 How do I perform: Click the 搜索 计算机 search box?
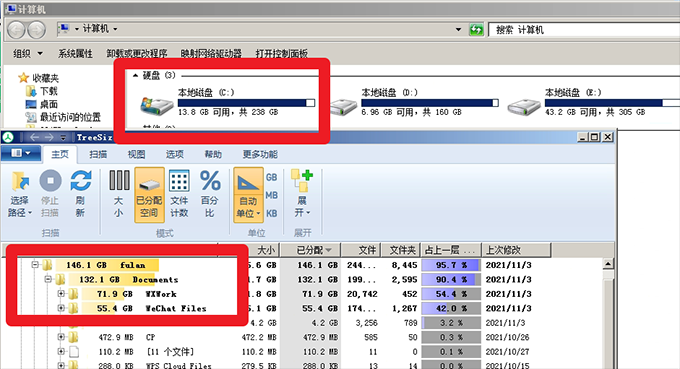pyautogui.click(x=584, y=29)
